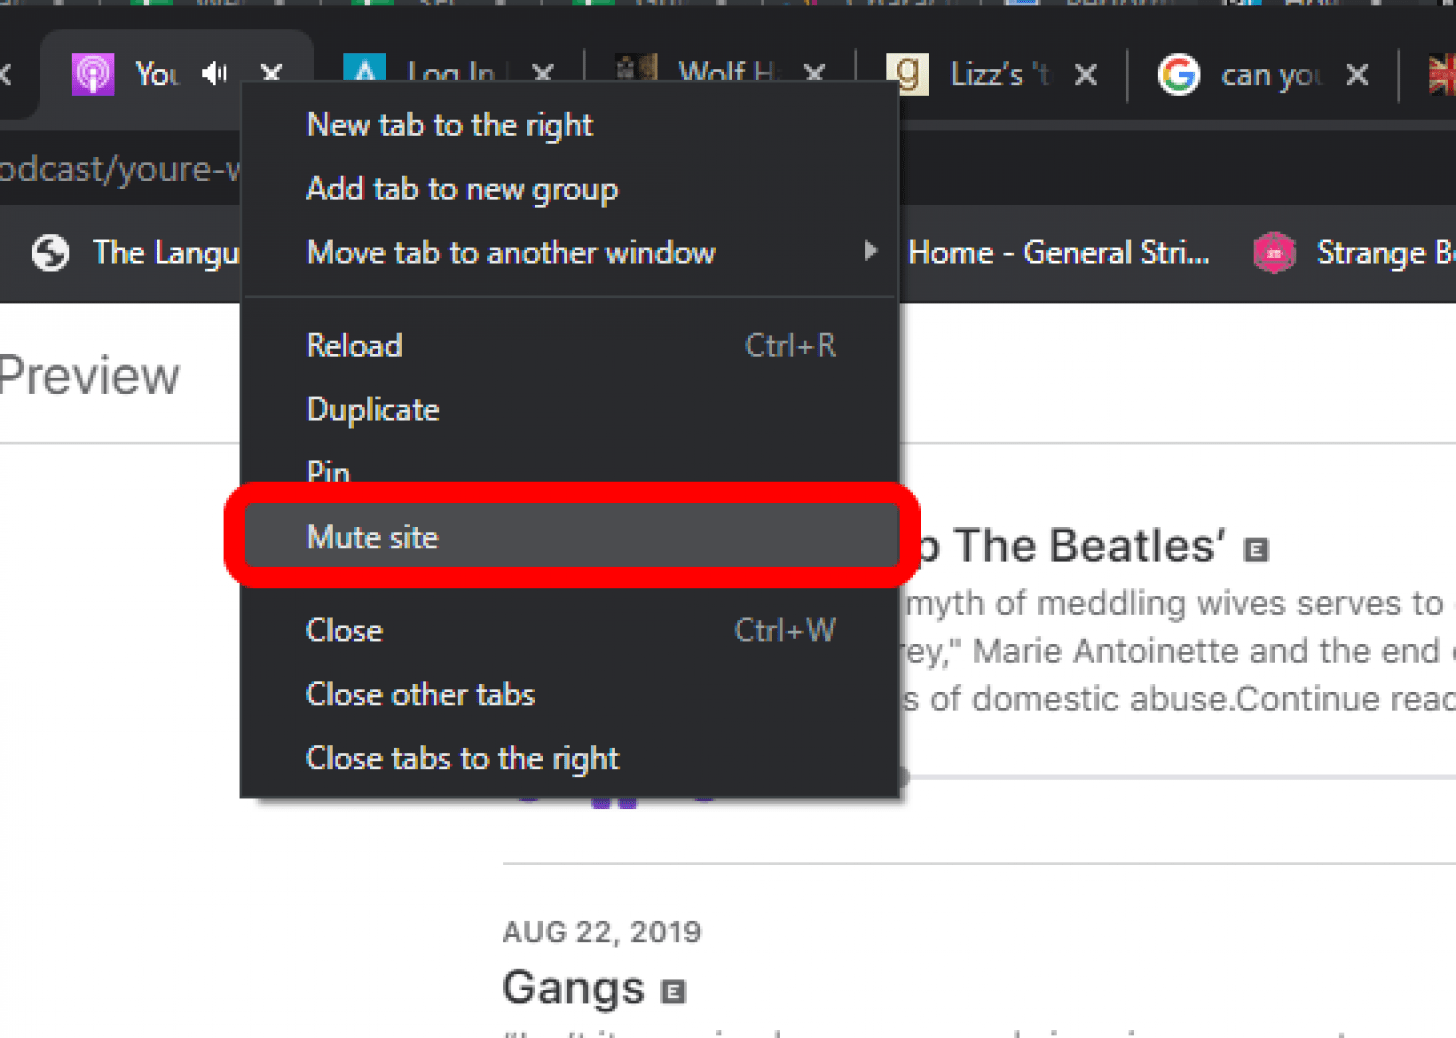Choose Close other tabs option
Image resolution: width=1456 pixels, height=1038 pixels.
[420, 694]
